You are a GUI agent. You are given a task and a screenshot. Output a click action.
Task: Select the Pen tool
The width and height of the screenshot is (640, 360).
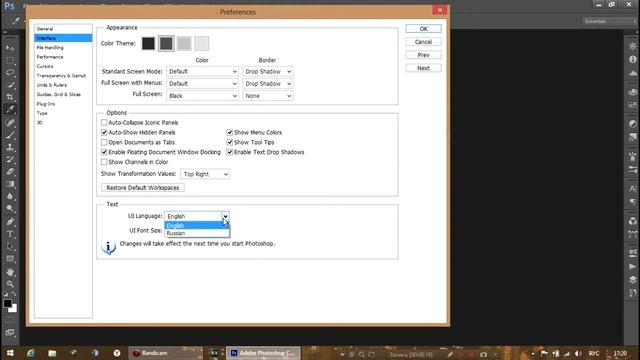tap(10, 222)
